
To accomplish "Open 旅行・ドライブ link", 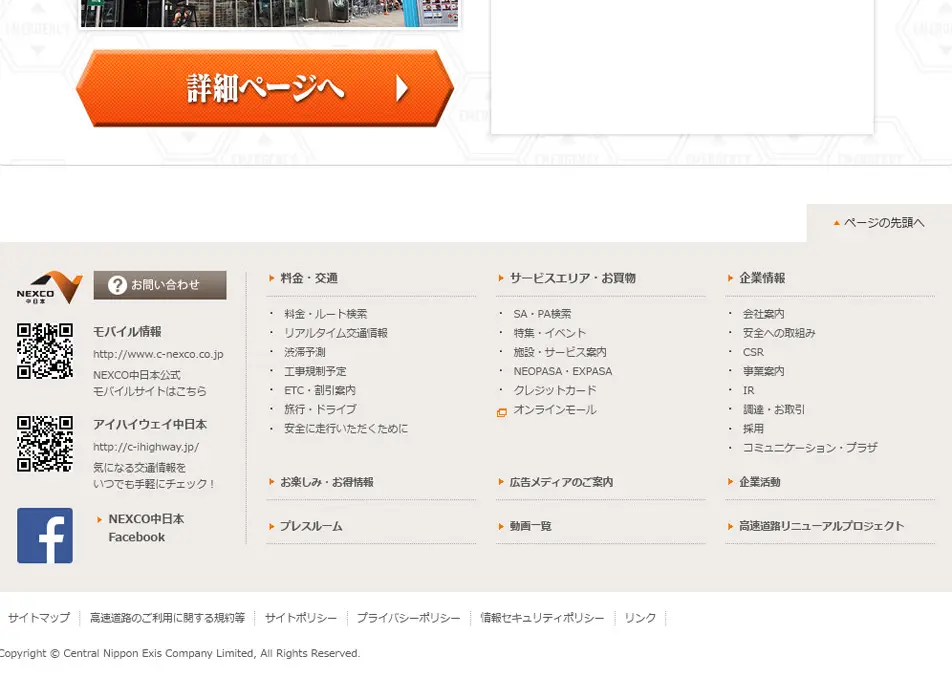I will (320, 409).
